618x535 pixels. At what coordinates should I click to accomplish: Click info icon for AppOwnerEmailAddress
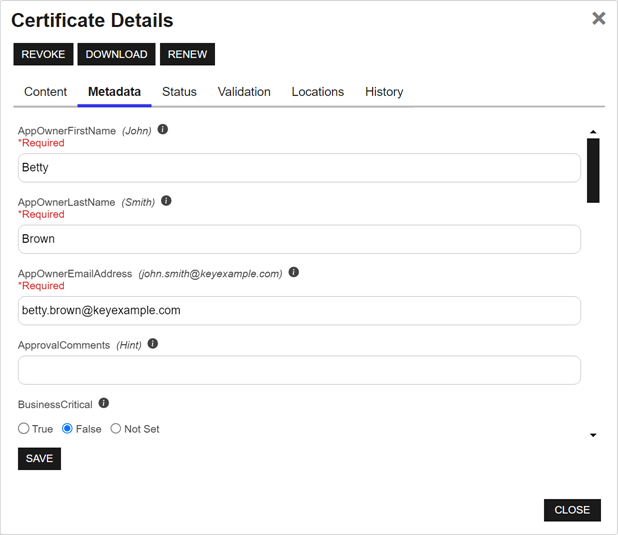point(294,272)
